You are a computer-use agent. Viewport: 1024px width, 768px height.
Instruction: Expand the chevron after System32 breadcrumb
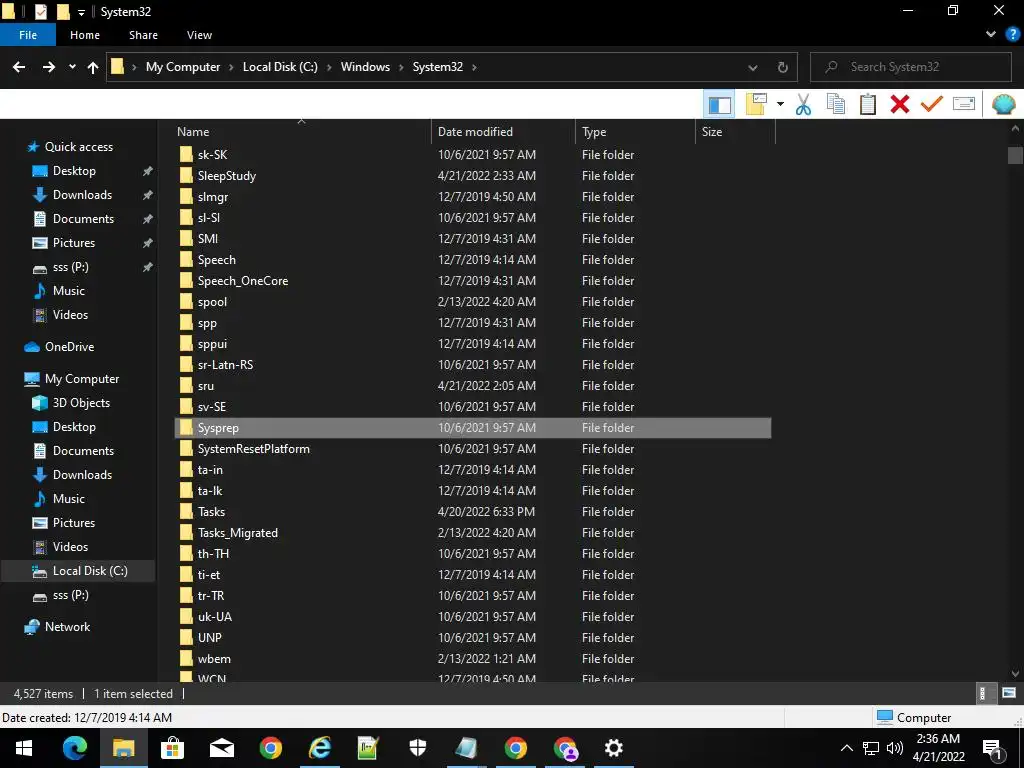click(x=474, y=67)
